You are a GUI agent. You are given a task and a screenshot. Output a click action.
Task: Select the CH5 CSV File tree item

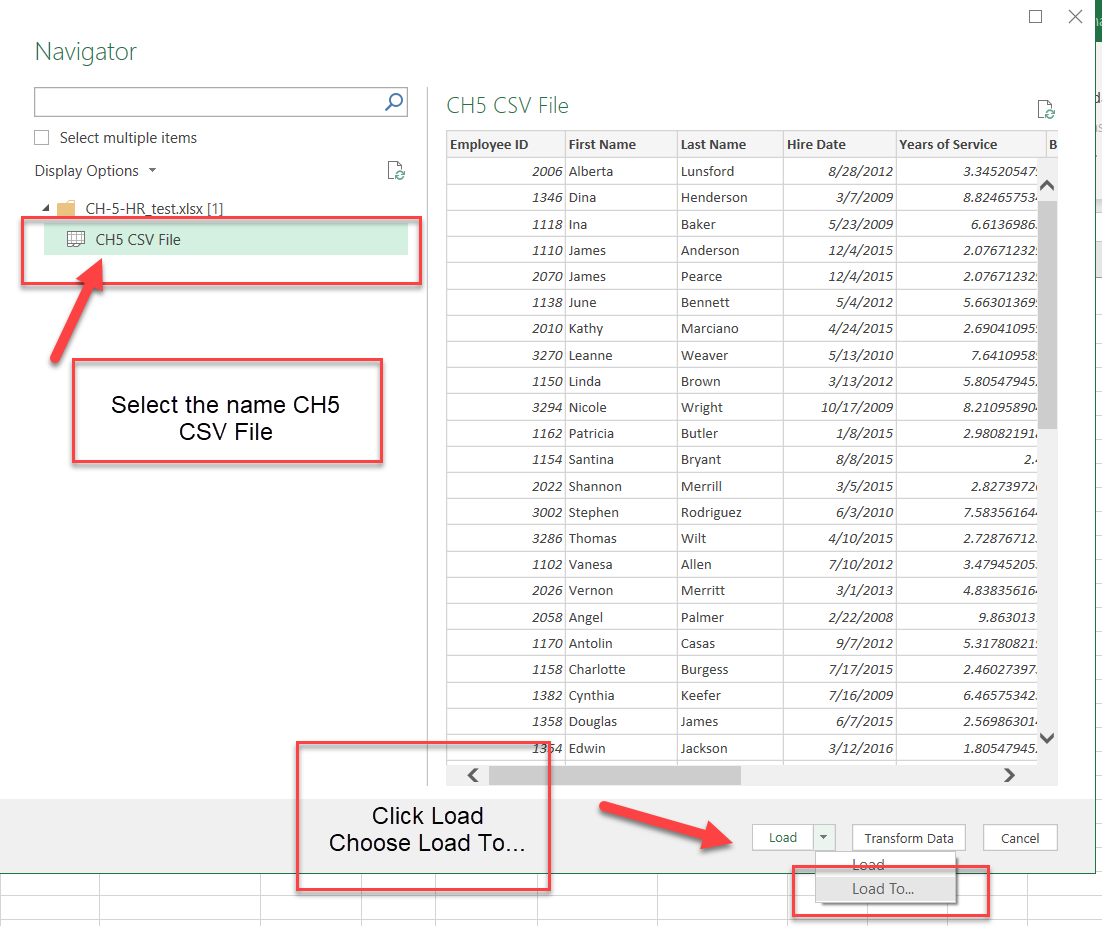point(226,240)
